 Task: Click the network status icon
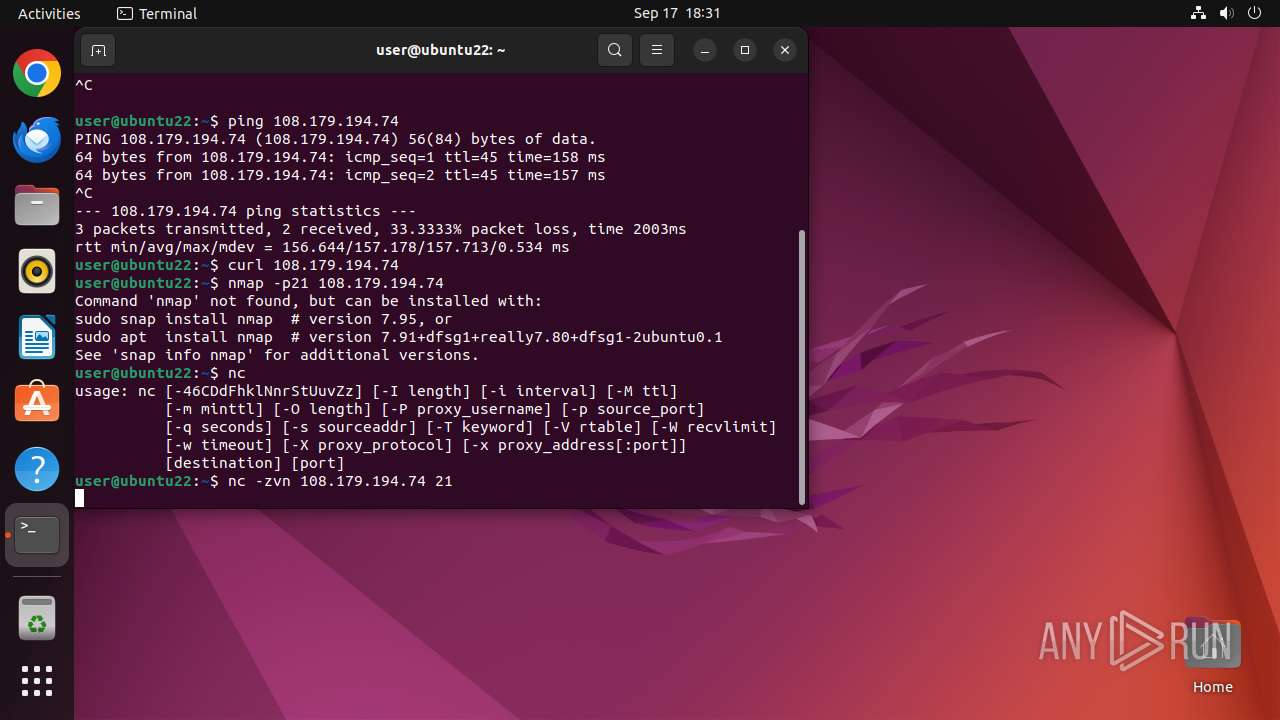[x=1198, y=13]
